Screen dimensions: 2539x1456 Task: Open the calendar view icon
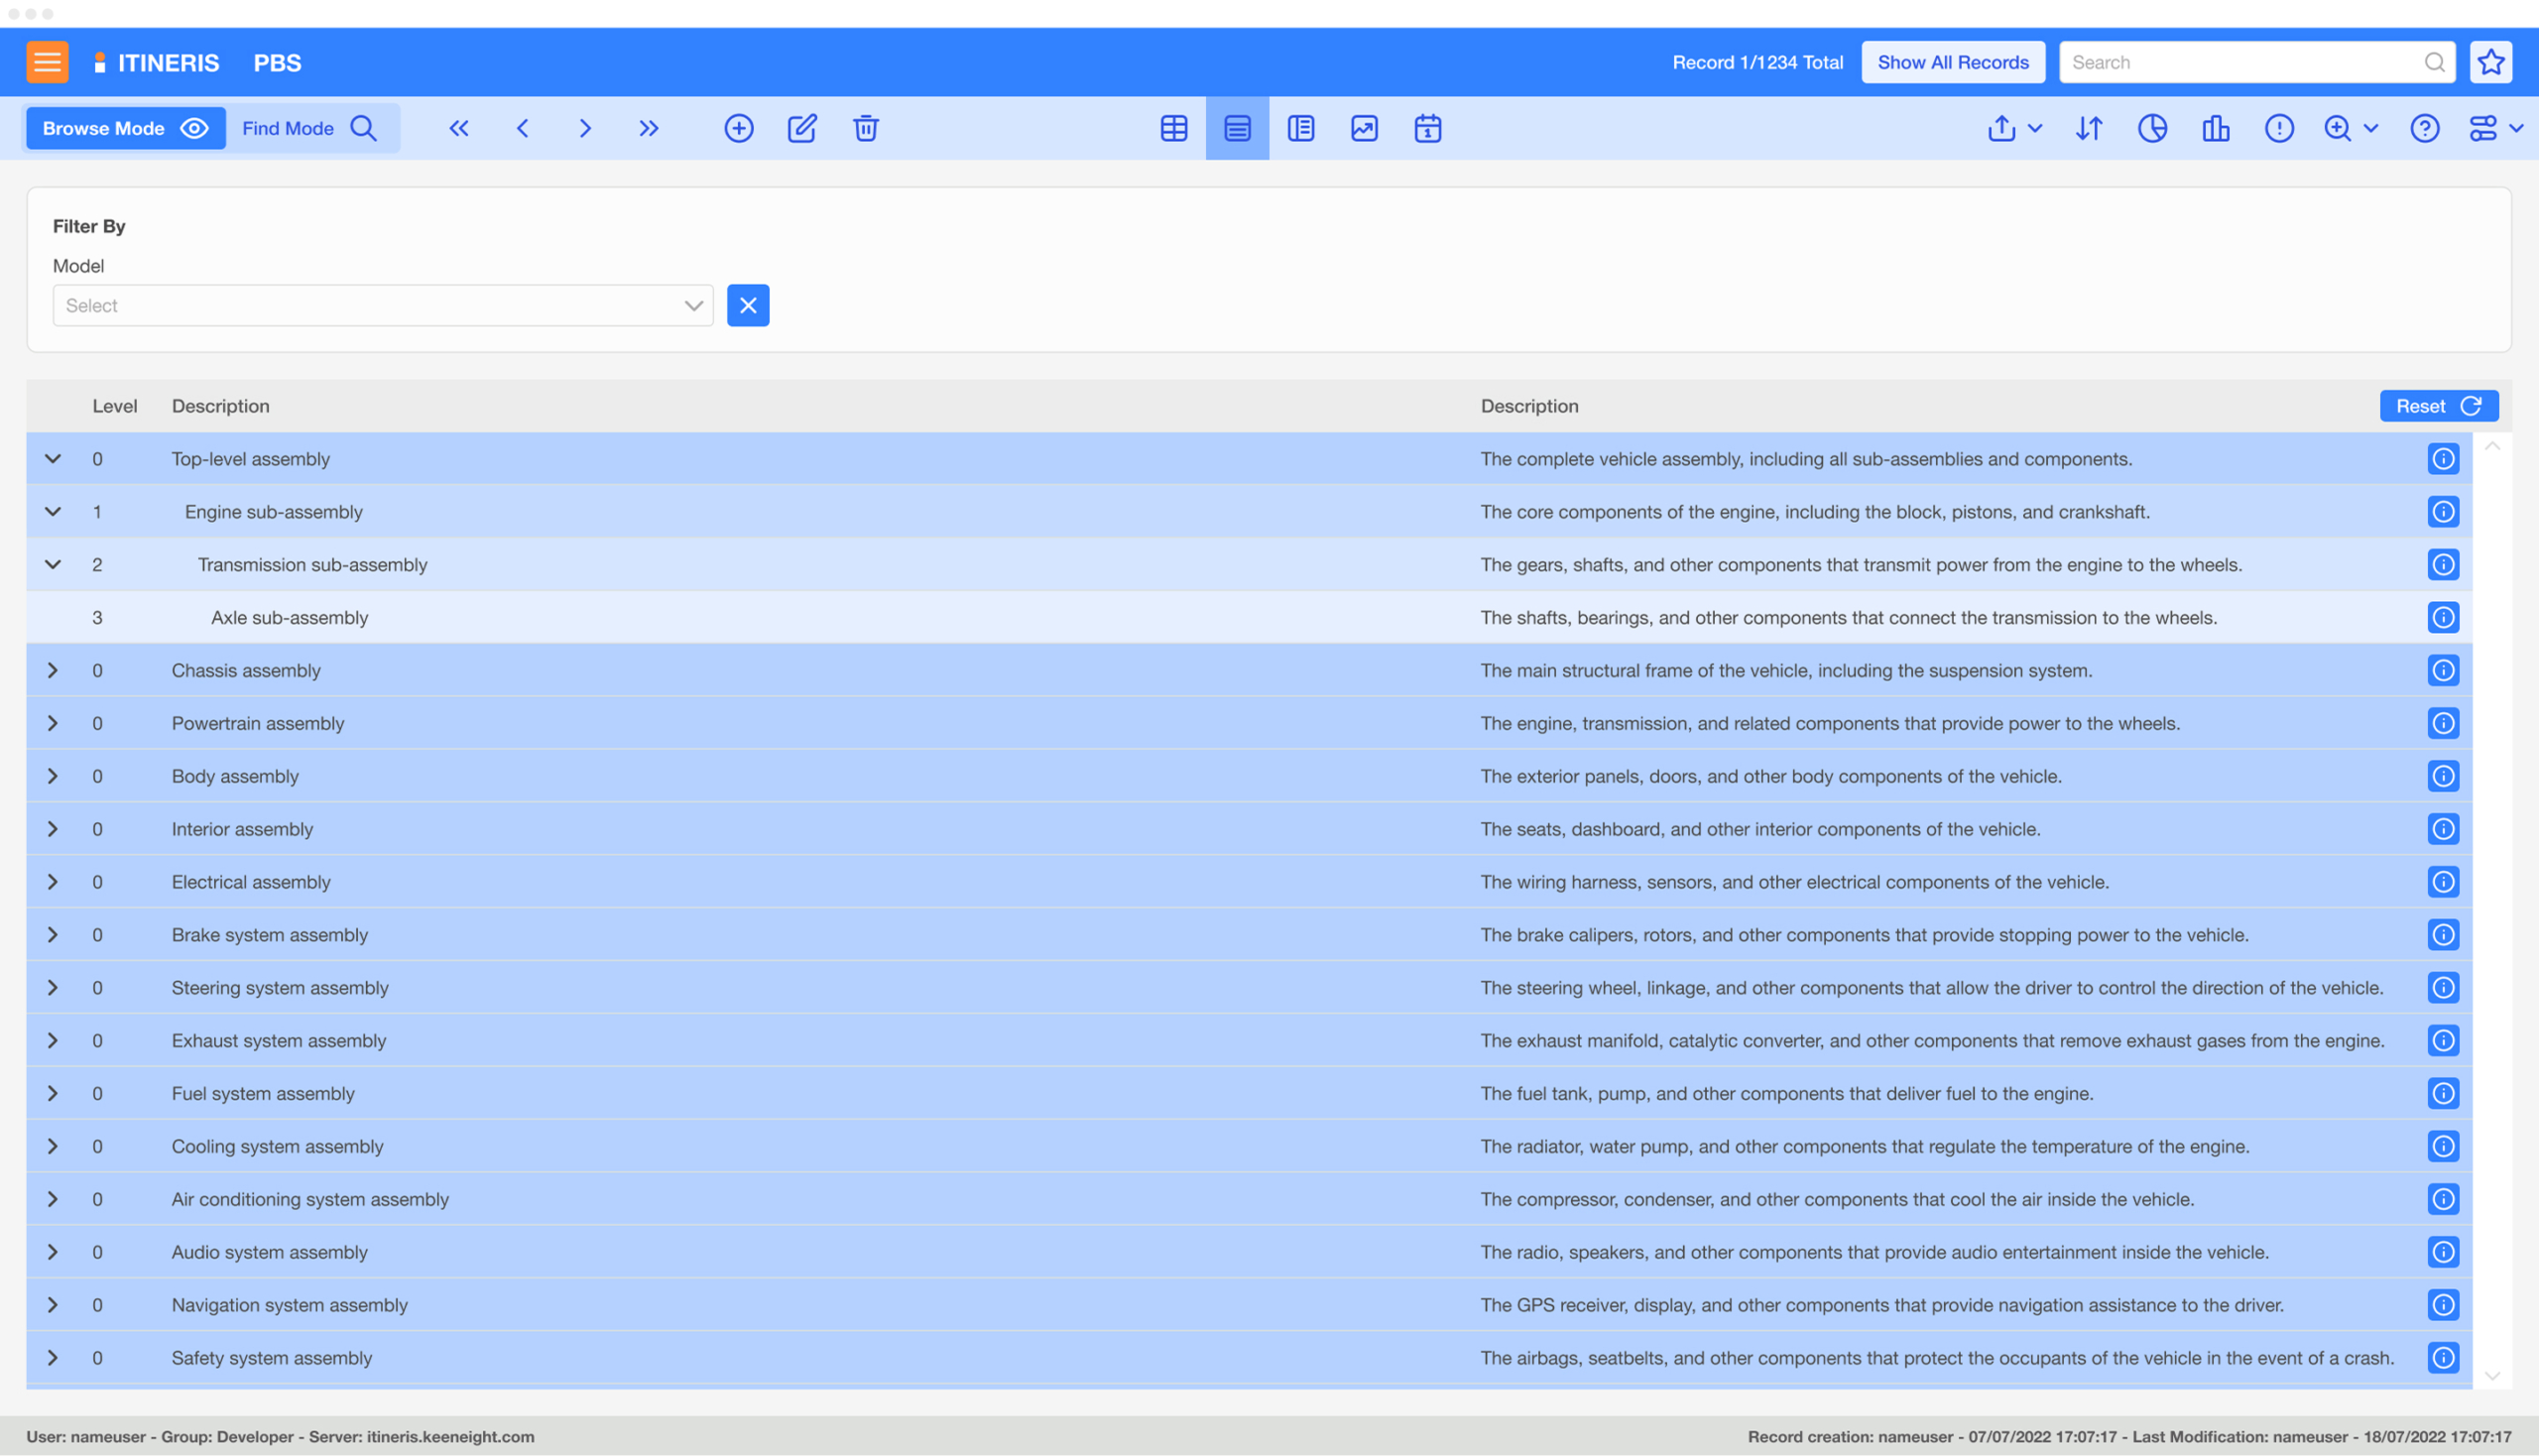coord(1428,128)
